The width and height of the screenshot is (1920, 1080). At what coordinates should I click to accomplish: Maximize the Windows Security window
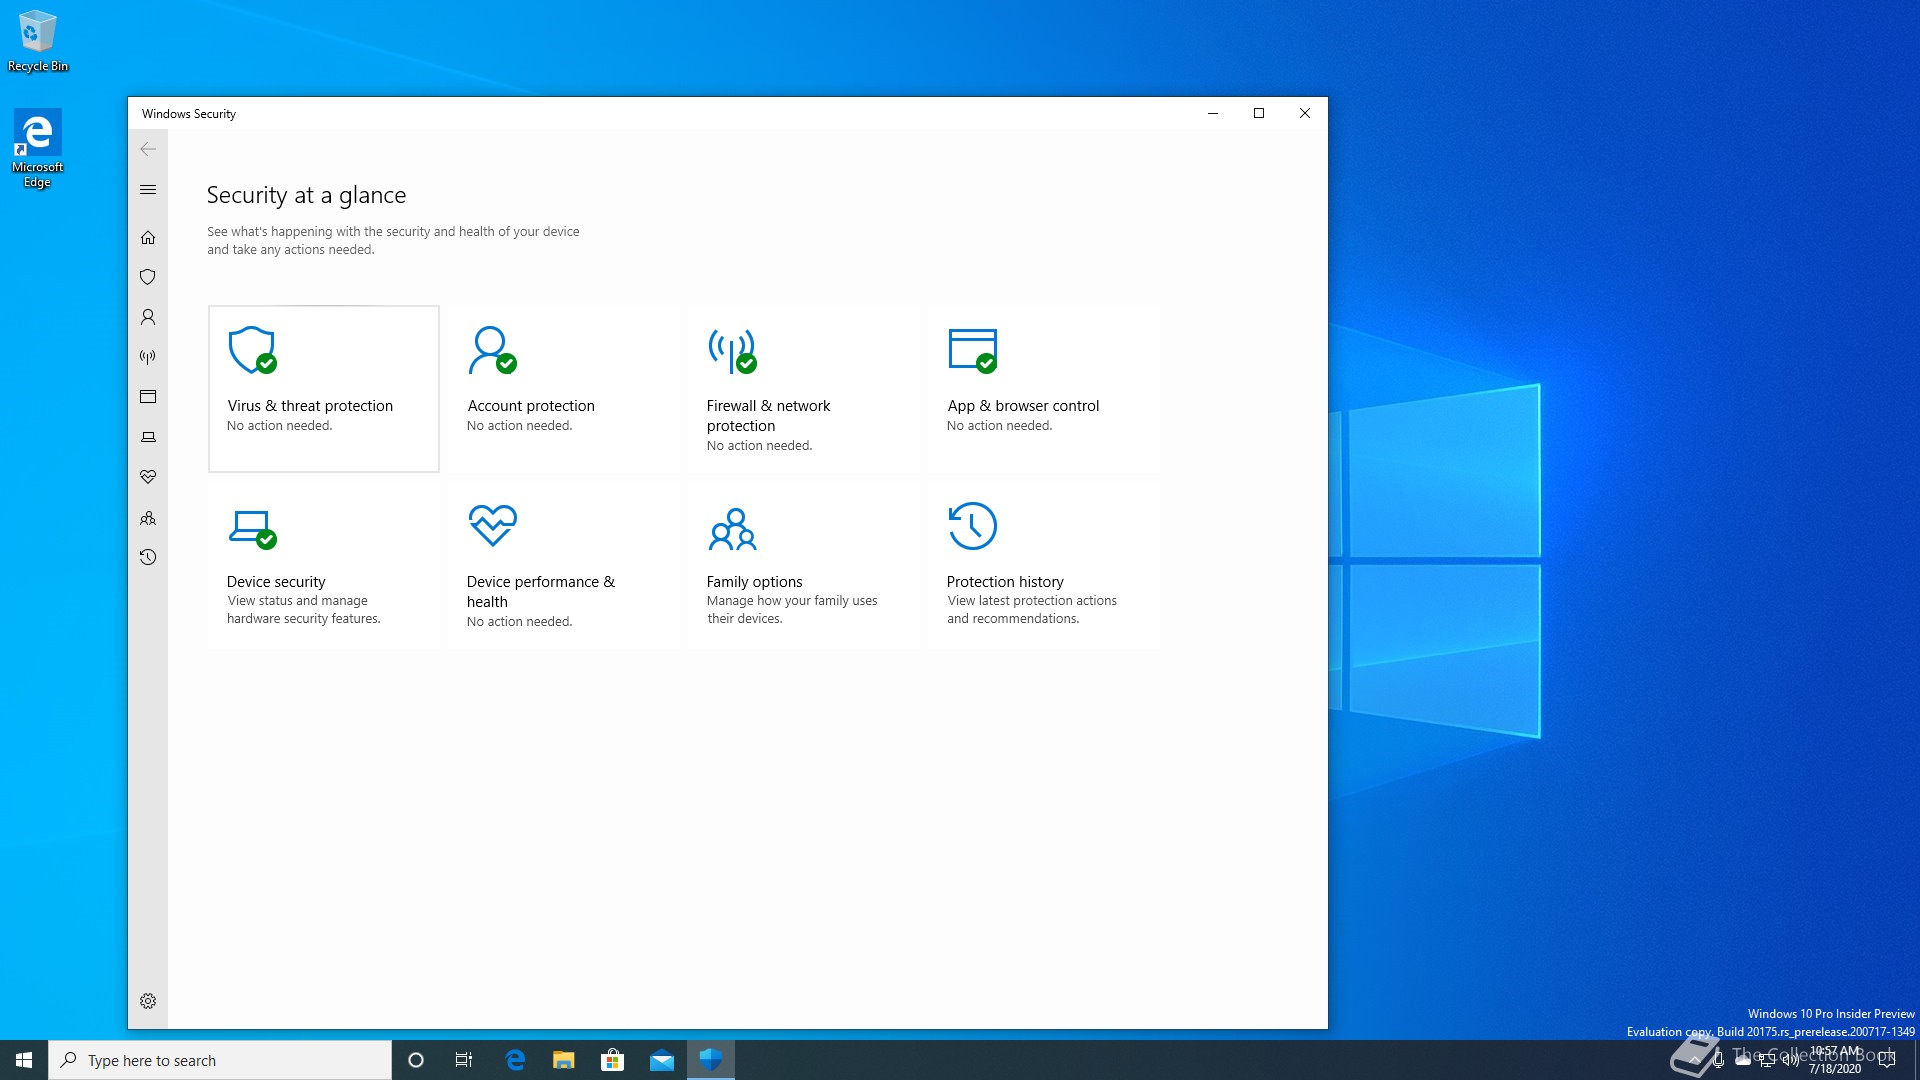coord(1259,113)
